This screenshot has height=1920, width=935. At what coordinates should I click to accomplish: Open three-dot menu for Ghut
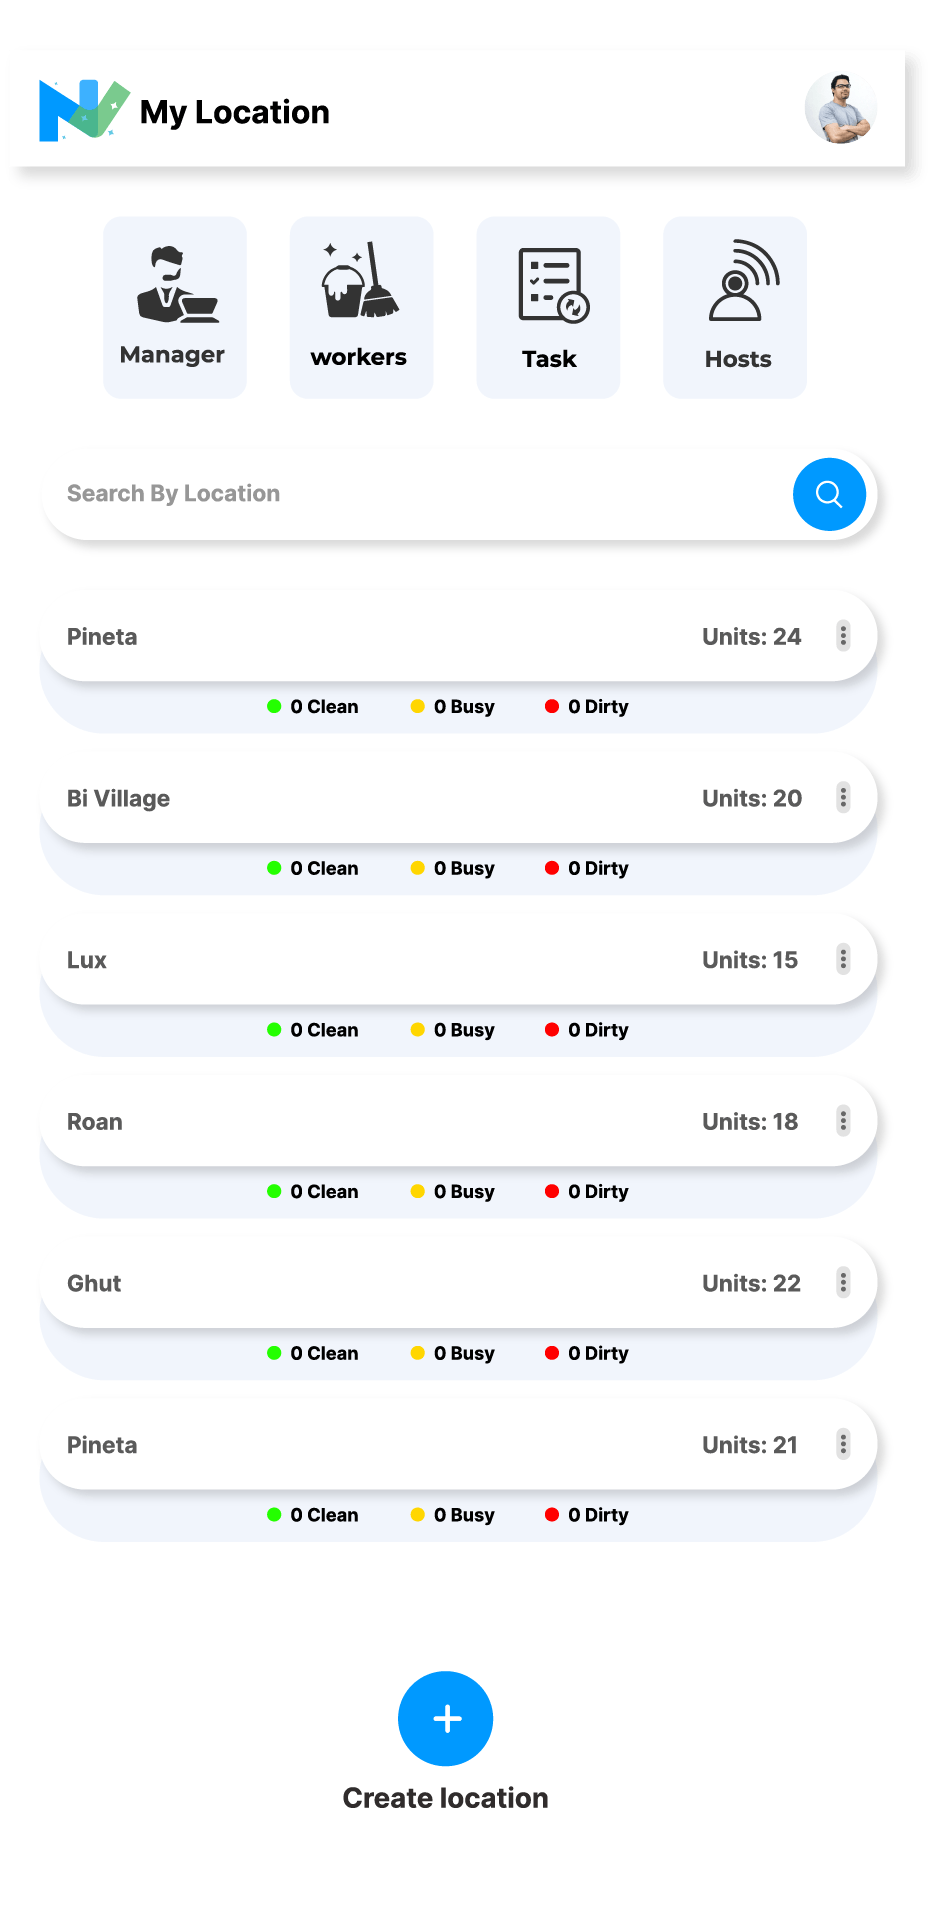coord(843,1283)
